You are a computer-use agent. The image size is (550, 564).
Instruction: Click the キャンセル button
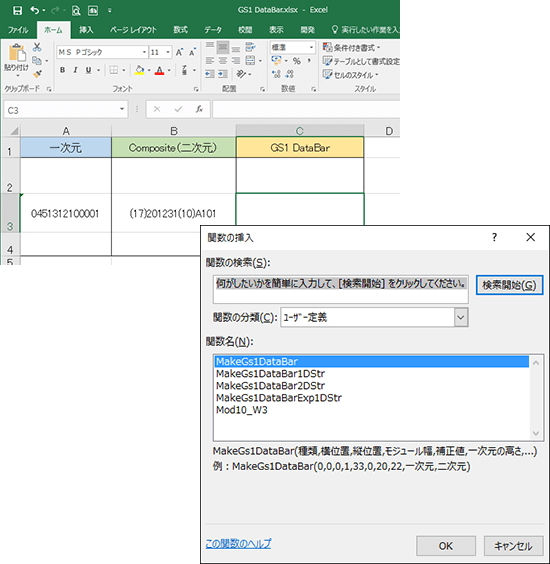[513, 546]
